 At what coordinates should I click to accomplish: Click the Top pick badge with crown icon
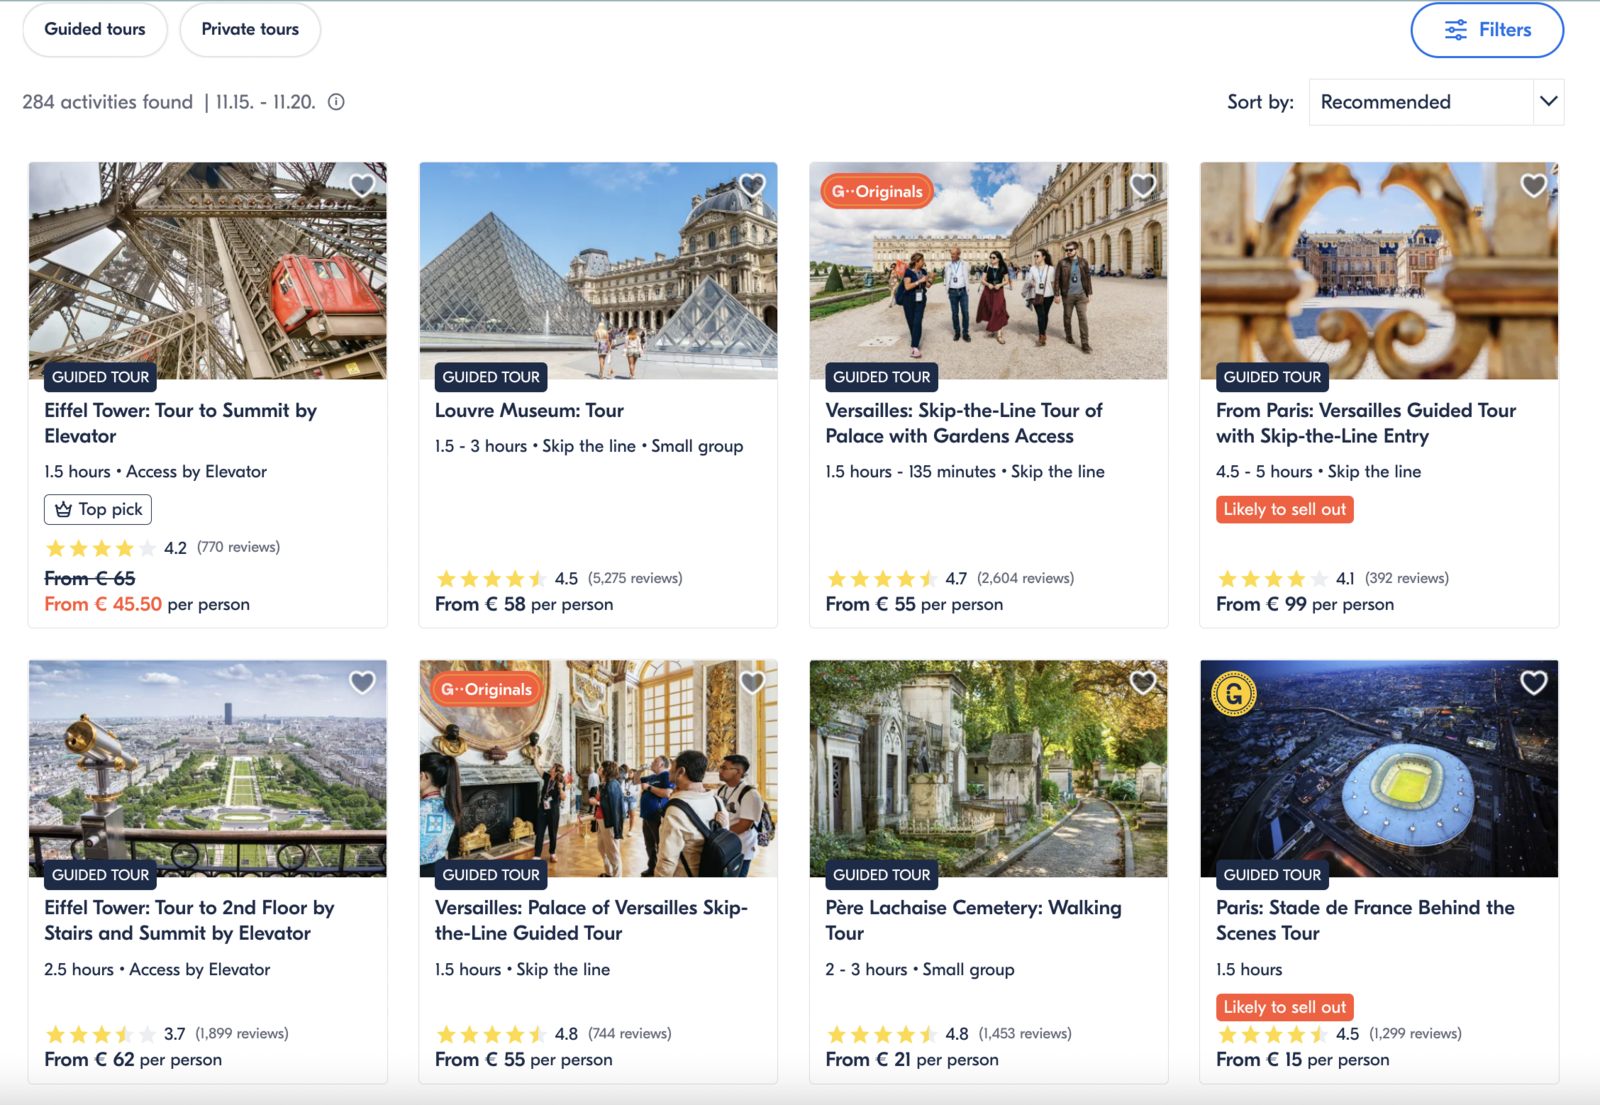[x=97, y=509]
